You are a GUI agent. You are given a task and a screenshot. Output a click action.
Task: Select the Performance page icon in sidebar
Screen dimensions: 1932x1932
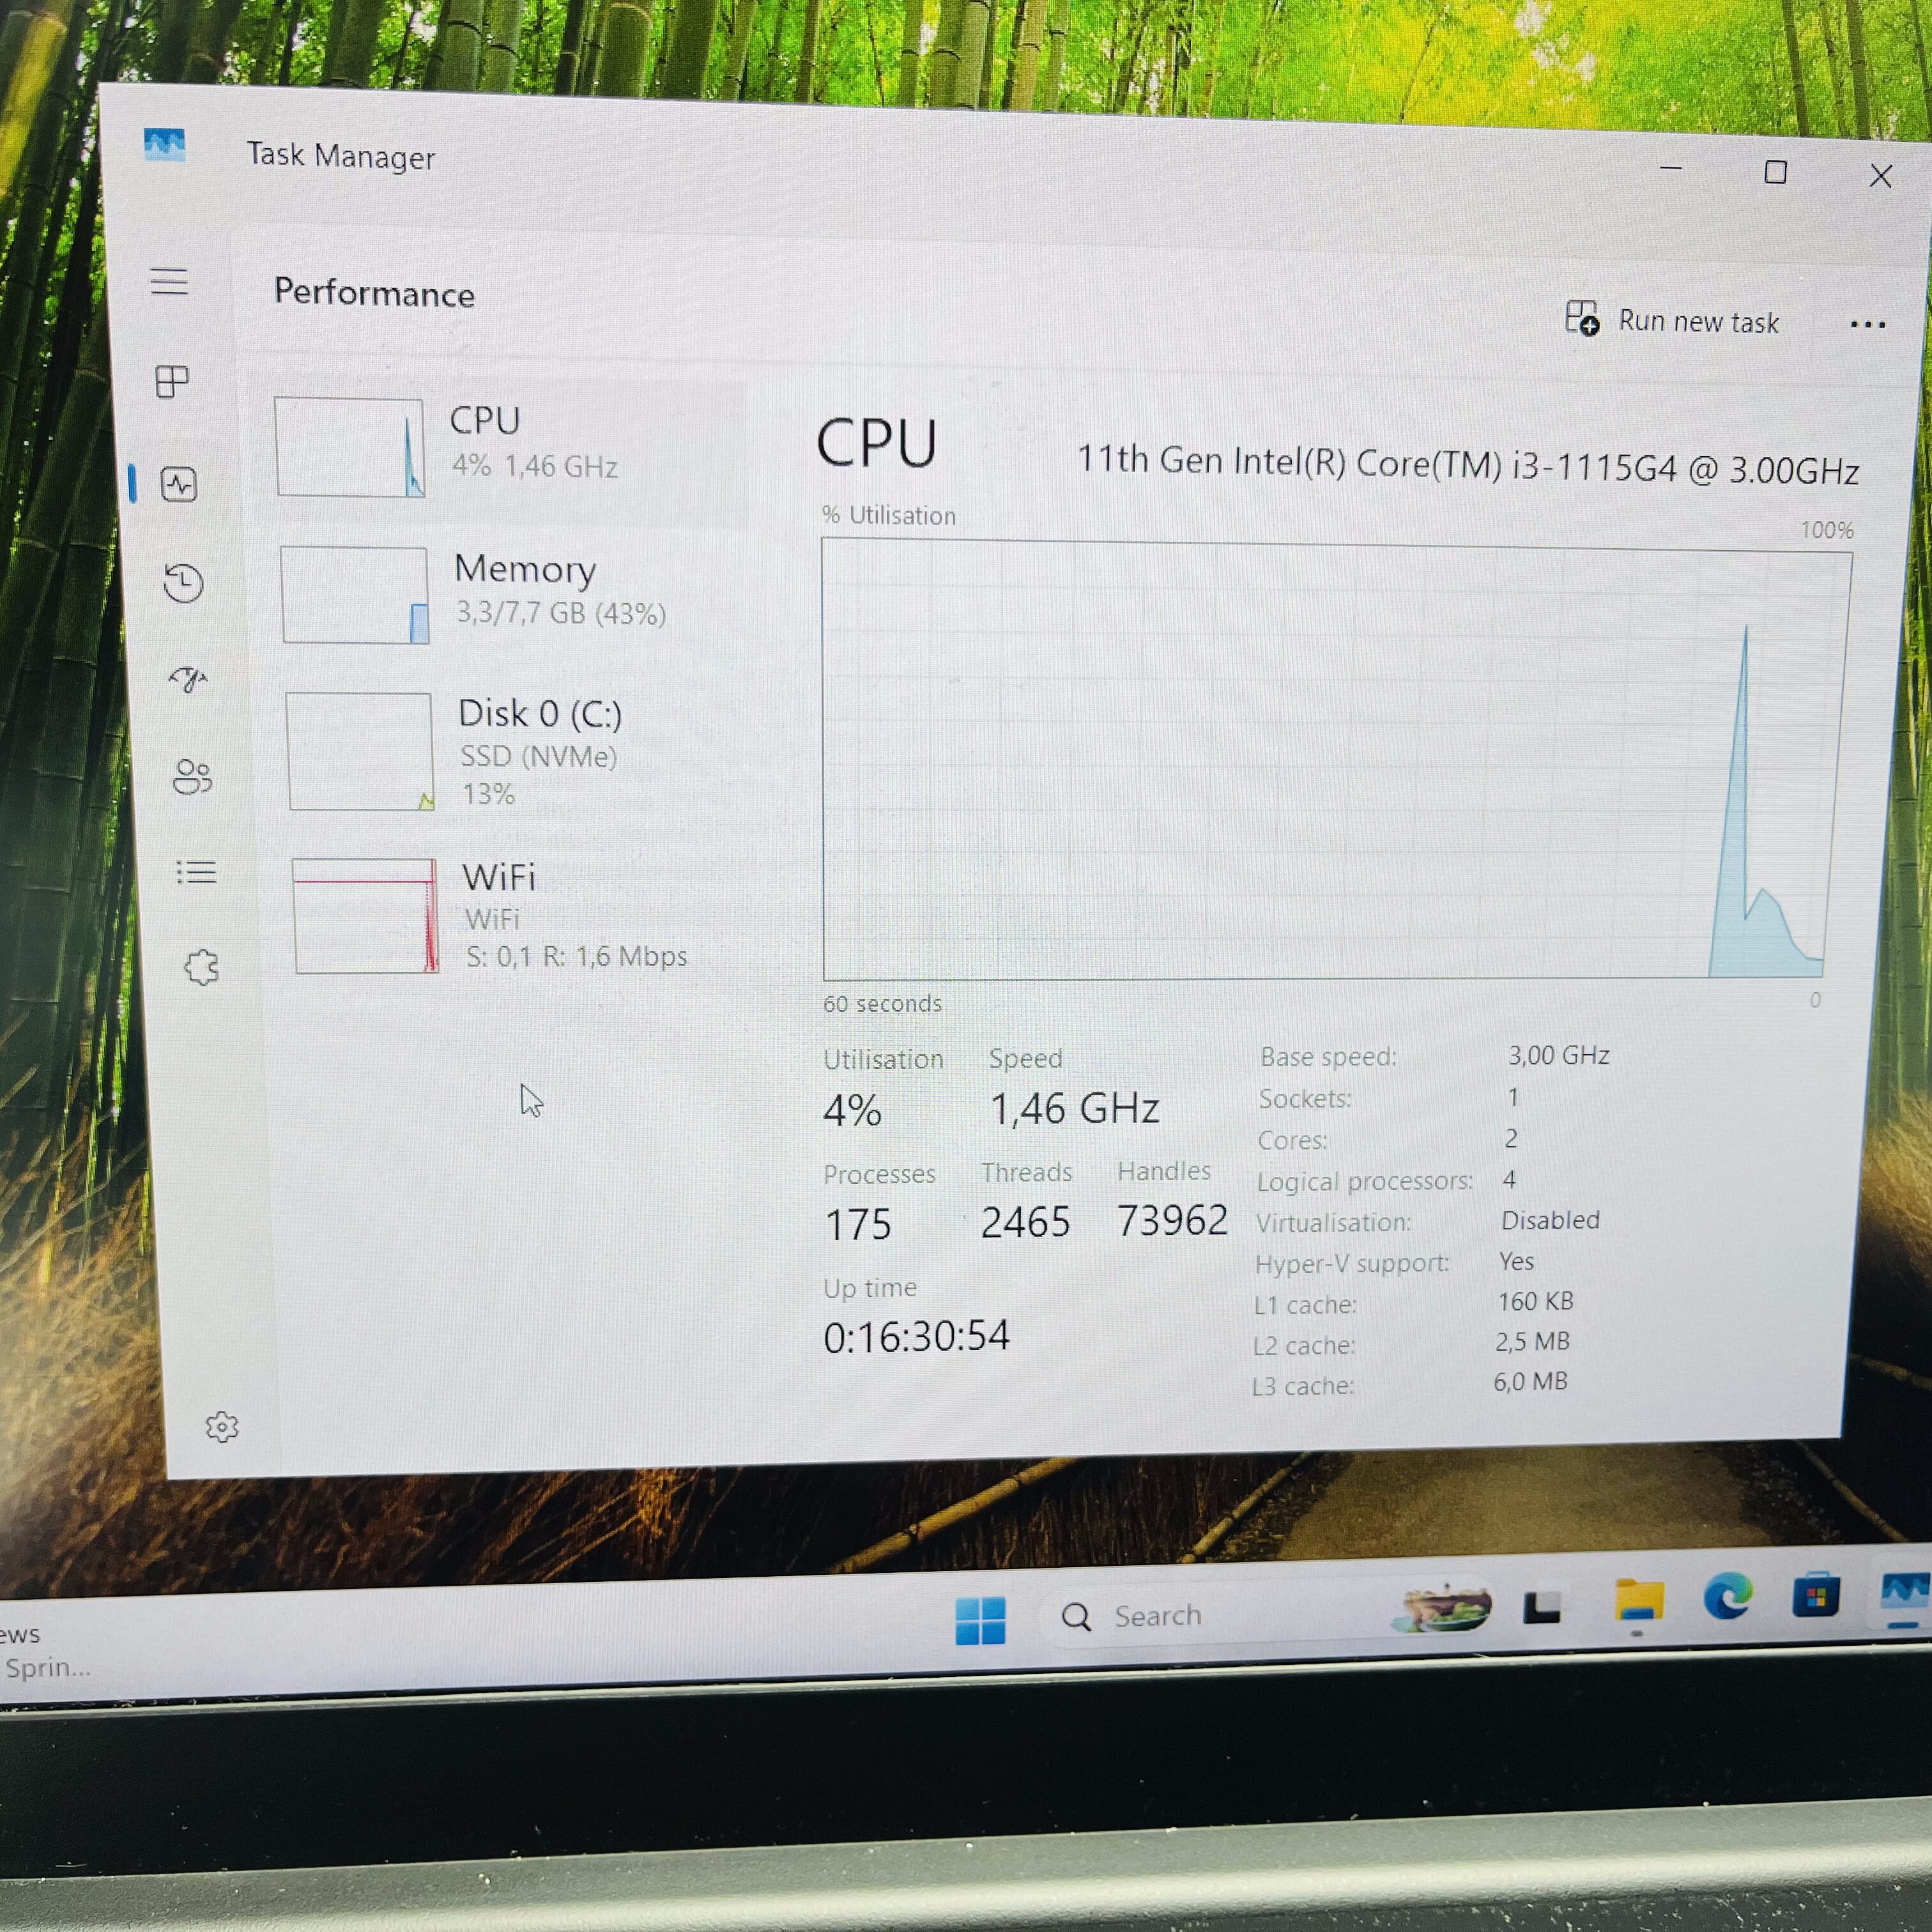point(179,485)
